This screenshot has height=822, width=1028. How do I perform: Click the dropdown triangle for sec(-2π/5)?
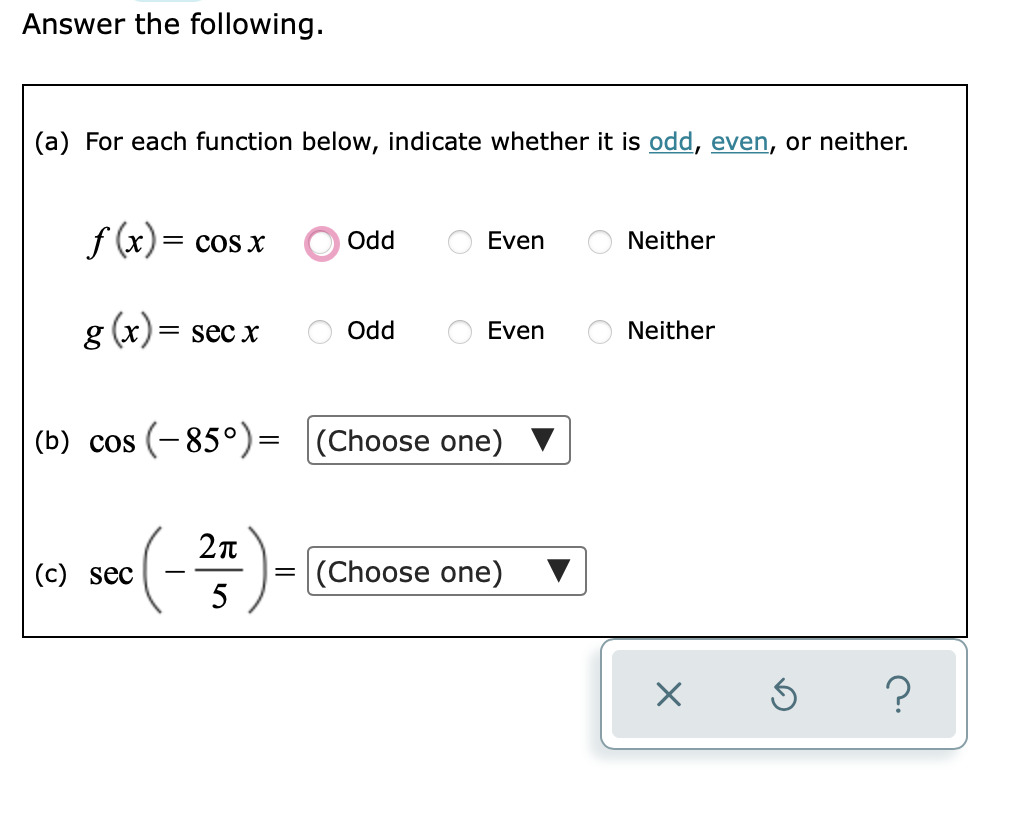coord(560,571)
